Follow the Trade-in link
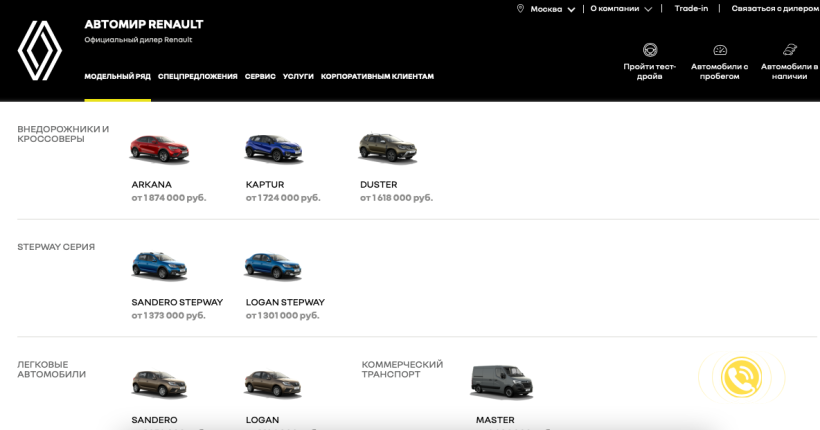Screen dimensions: 820x430 691,8
